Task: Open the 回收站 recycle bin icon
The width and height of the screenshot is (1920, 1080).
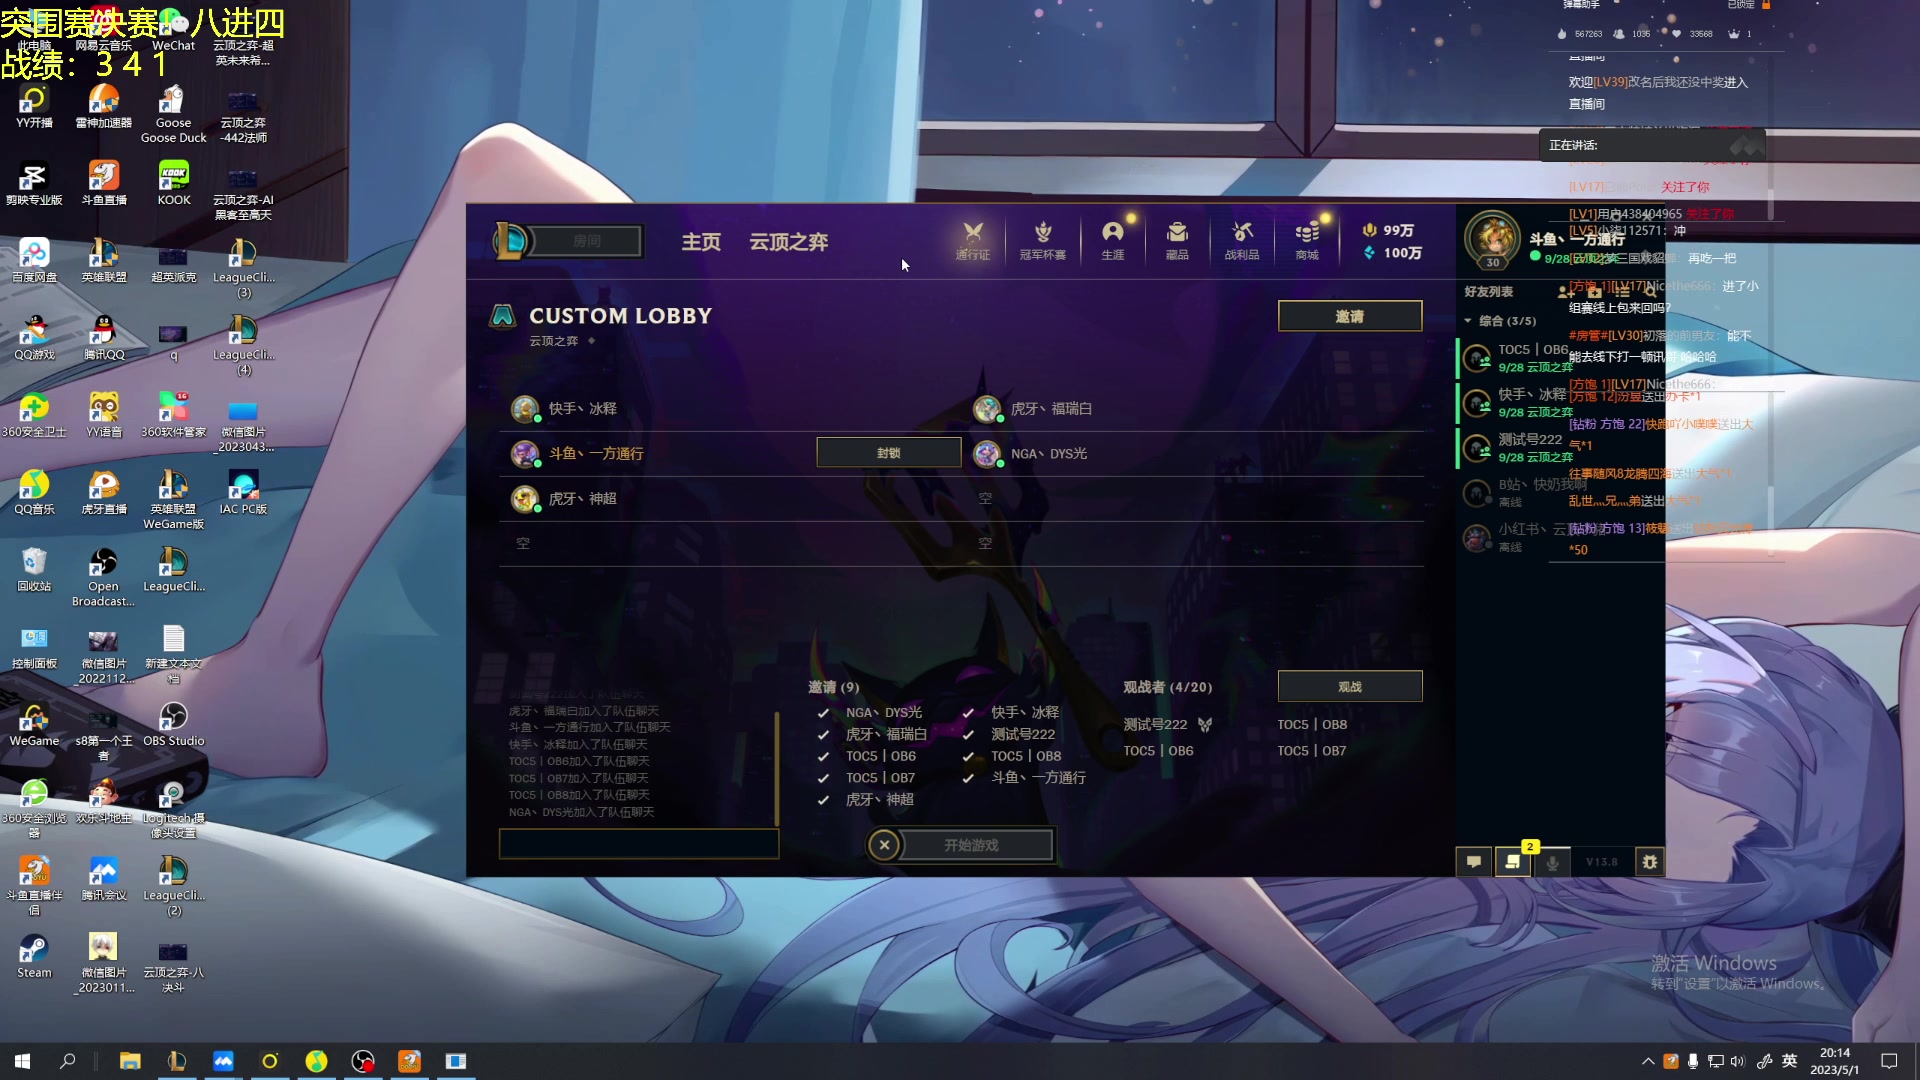Action: [x=34, y=569]
